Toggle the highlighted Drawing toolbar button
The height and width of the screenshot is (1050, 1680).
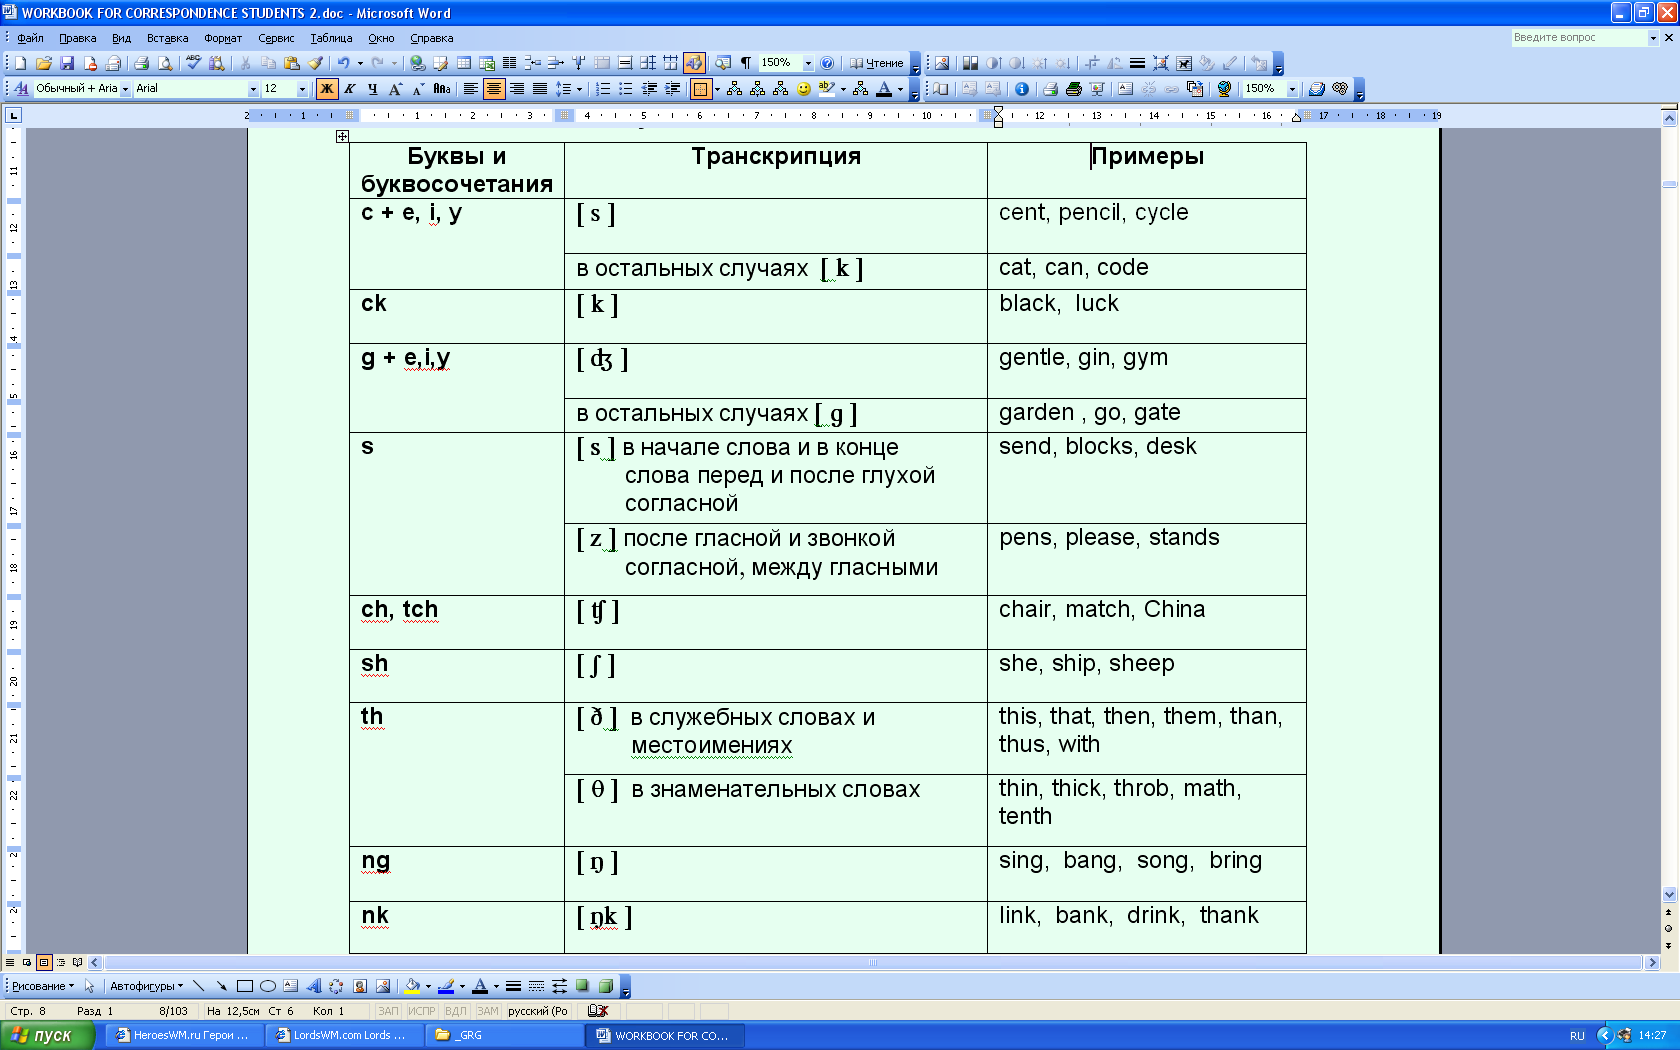click(694, 63)
